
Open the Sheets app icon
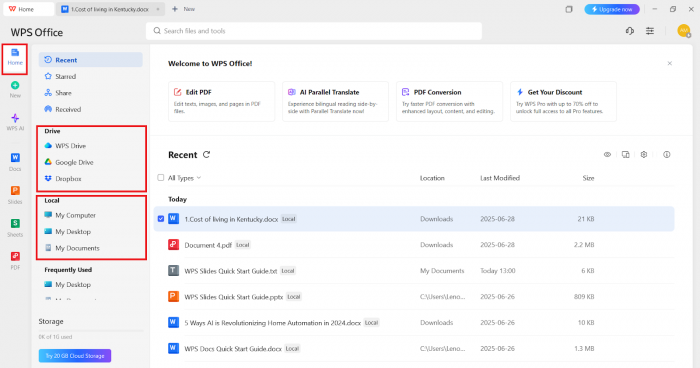pos(15,227)
